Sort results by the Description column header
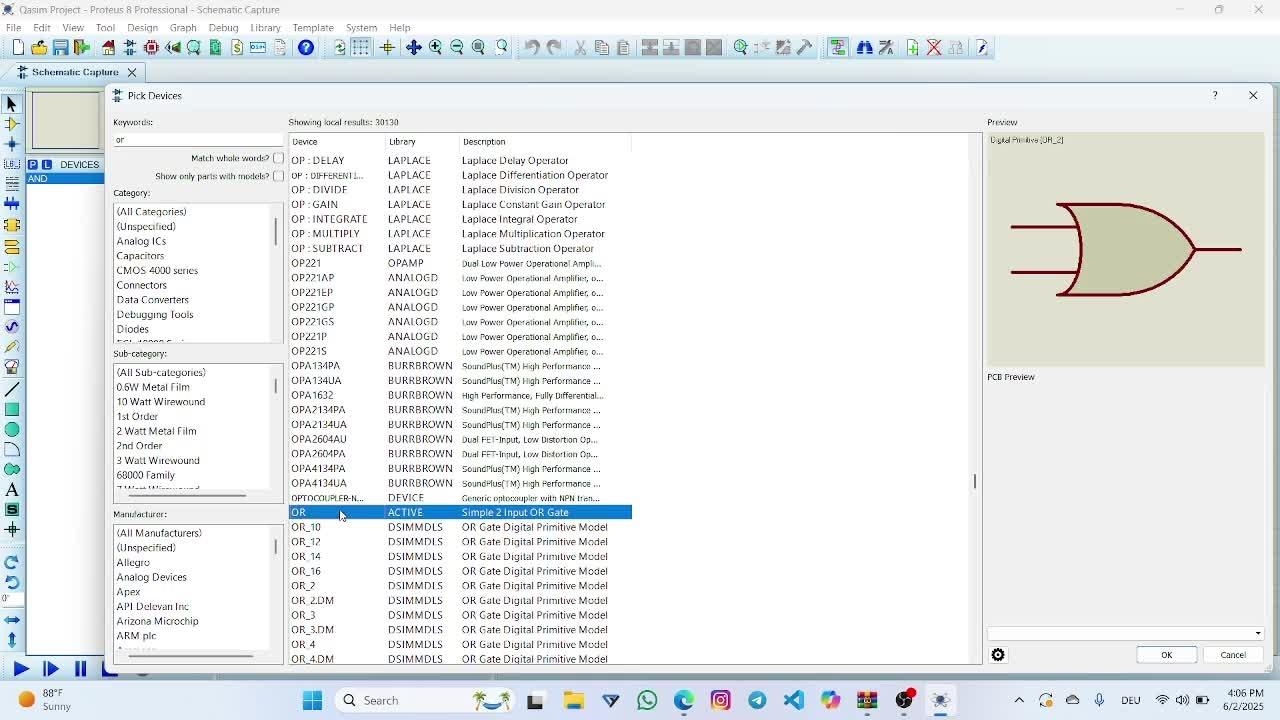The width and height of the screenshot is (1280, 720). [x=545, y=142]
